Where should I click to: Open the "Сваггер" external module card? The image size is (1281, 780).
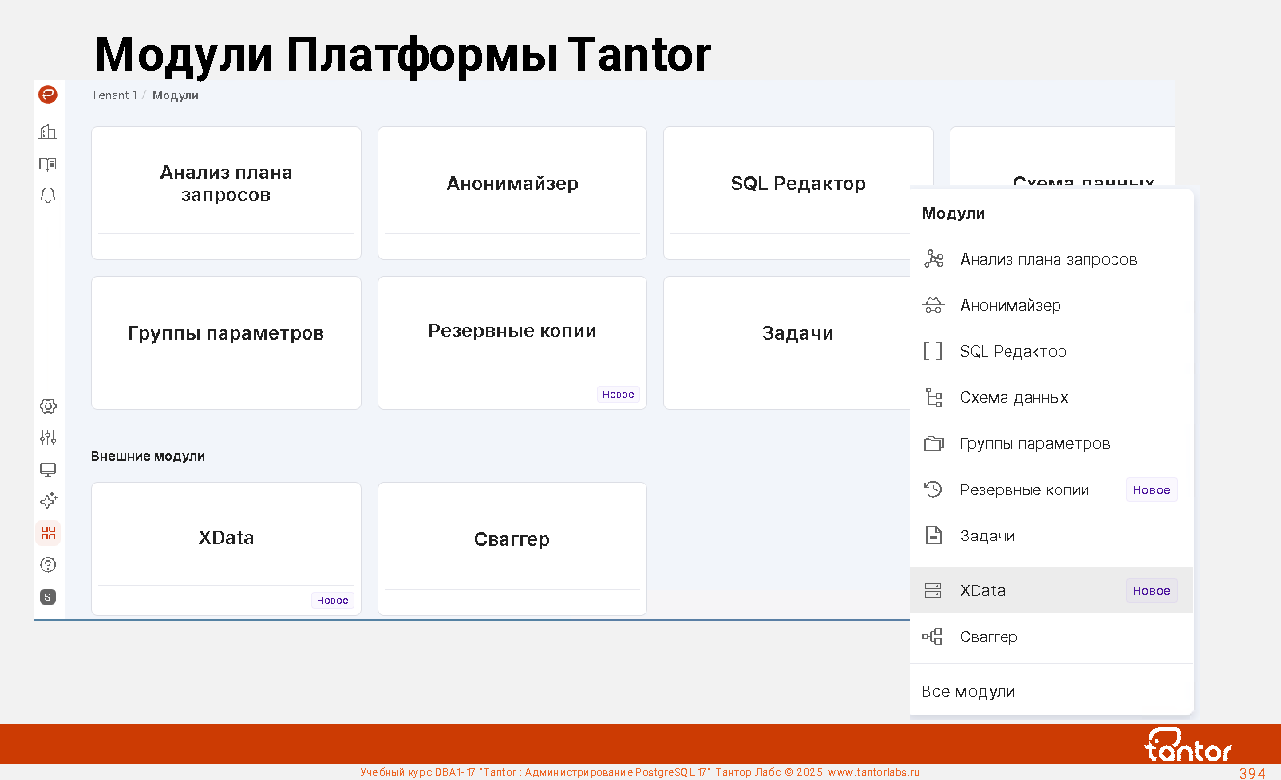pos(512,540)
